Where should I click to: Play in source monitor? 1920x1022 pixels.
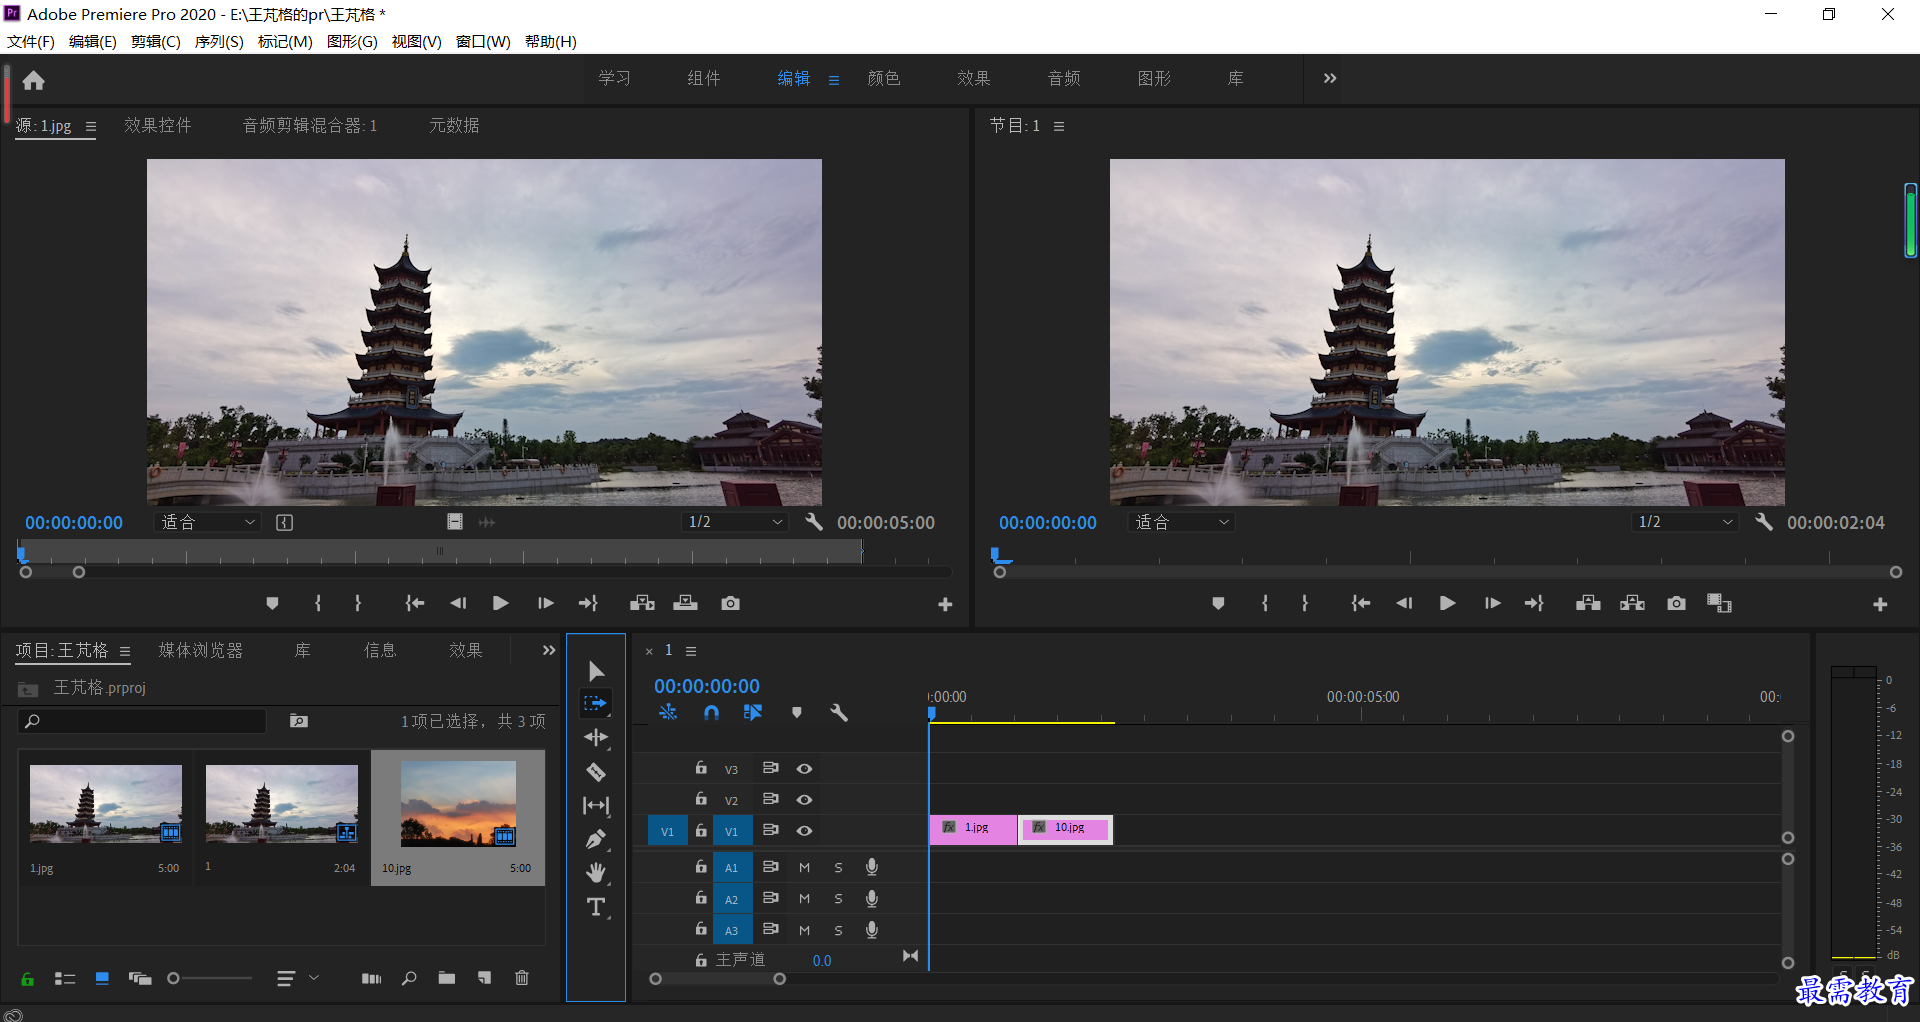[501, 603]
